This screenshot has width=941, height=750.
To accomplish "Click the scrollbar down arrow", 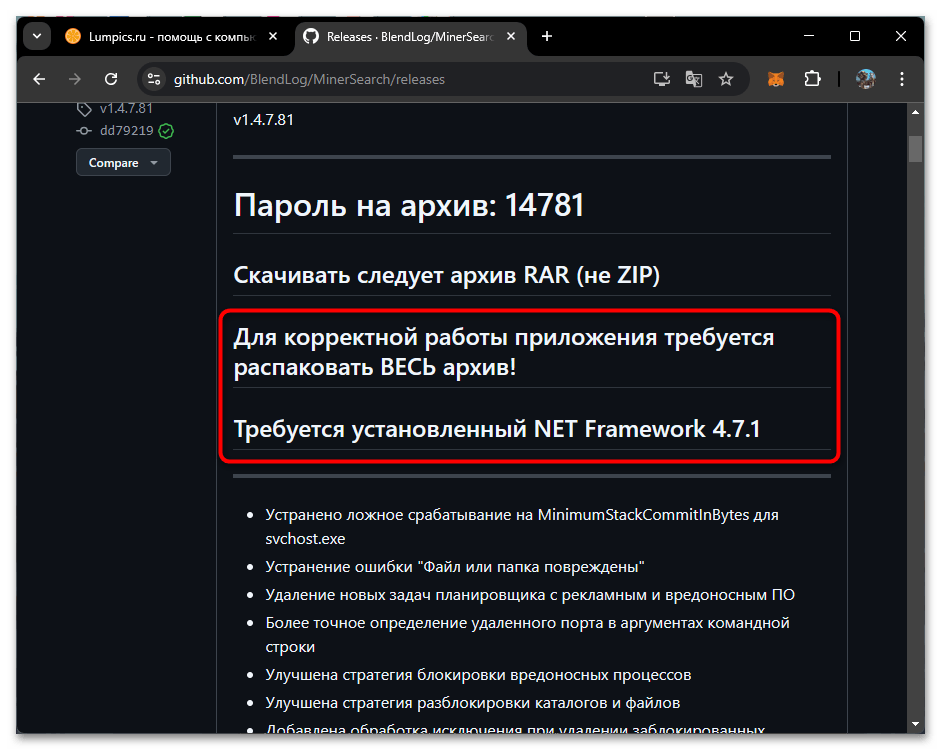I will (x=915, y=724).
